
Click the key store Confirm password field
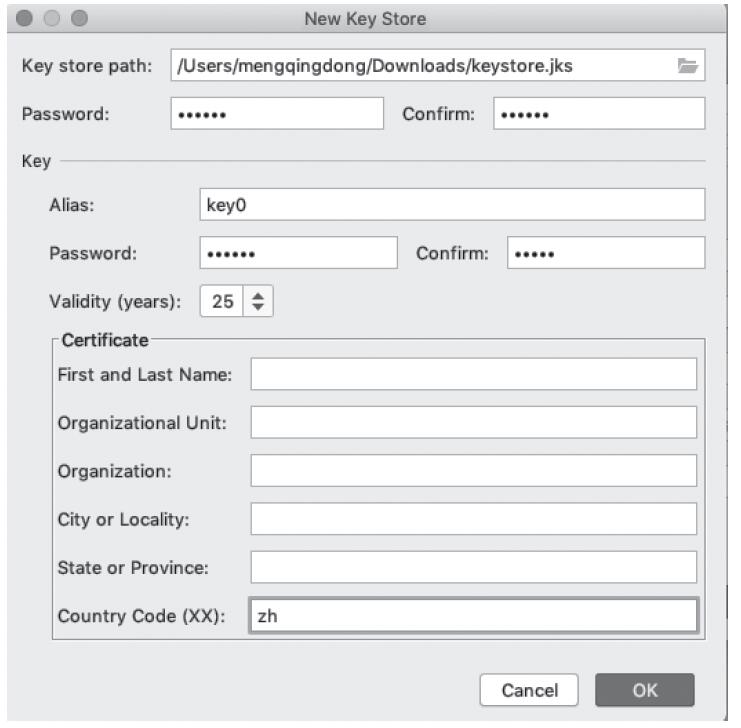pos(598,114)
